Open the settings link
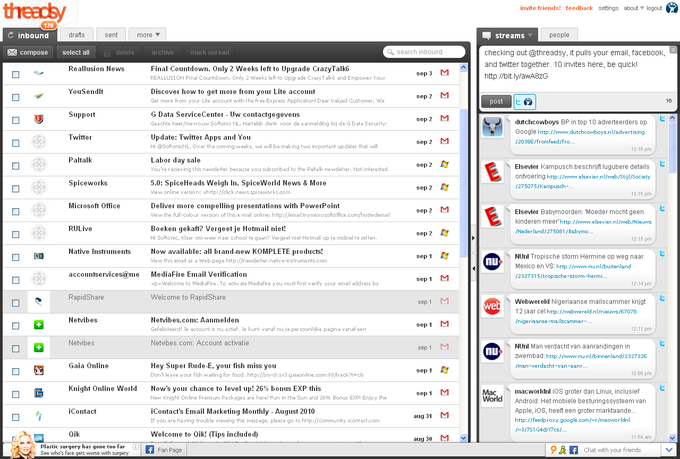The image size is (680, 459). pyautogui.click(x=608, y=8)
